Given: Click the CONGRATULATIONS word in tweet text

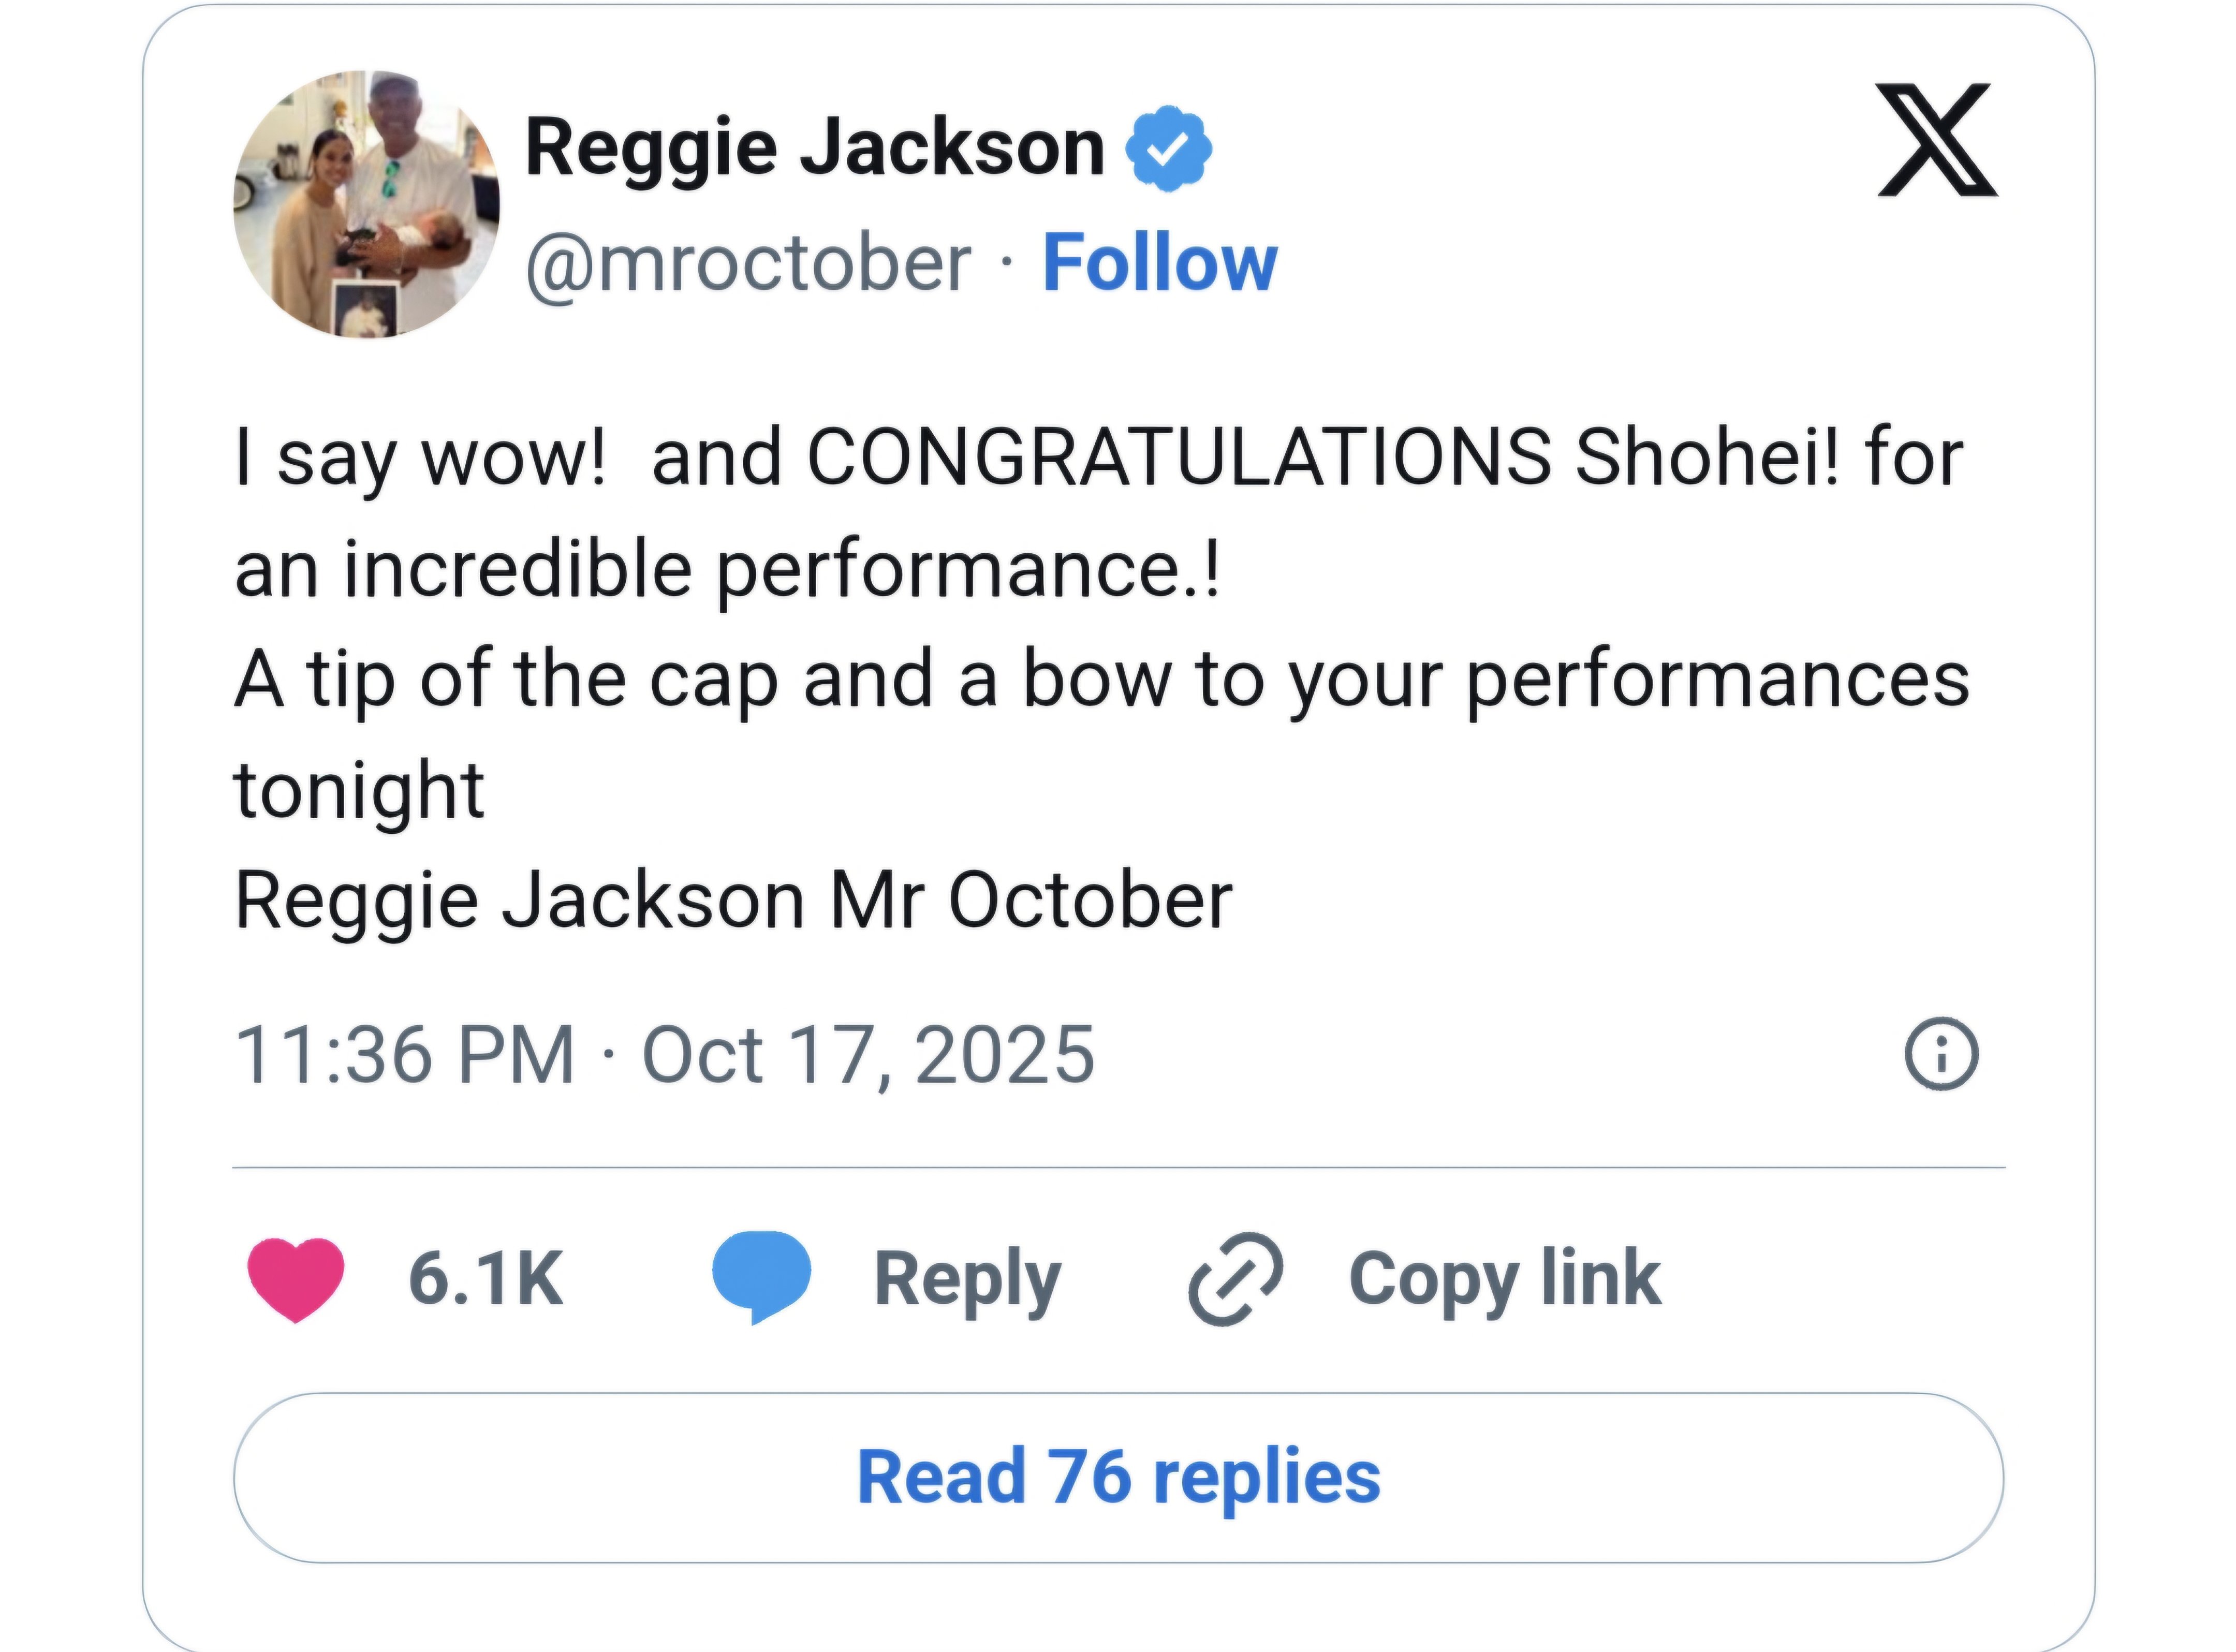Looking at the screenshot, I should pos(1180,458).
